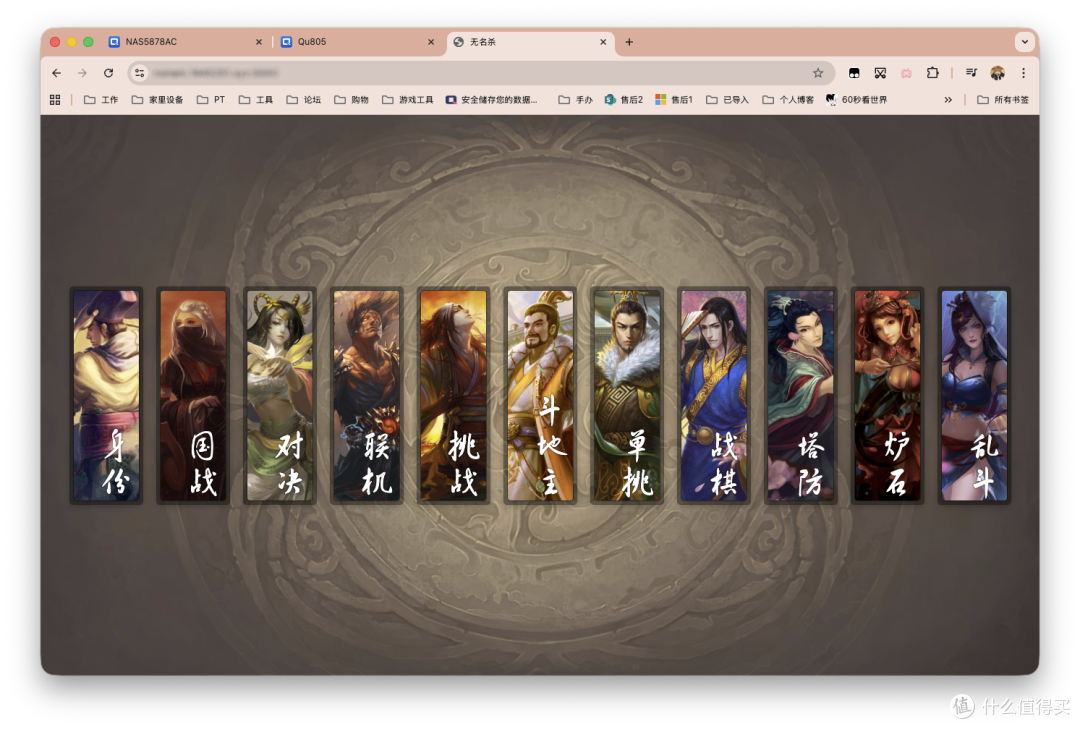Open the 塔防 tower defense card
This screenshot has width=1080, height=729.
800,396
